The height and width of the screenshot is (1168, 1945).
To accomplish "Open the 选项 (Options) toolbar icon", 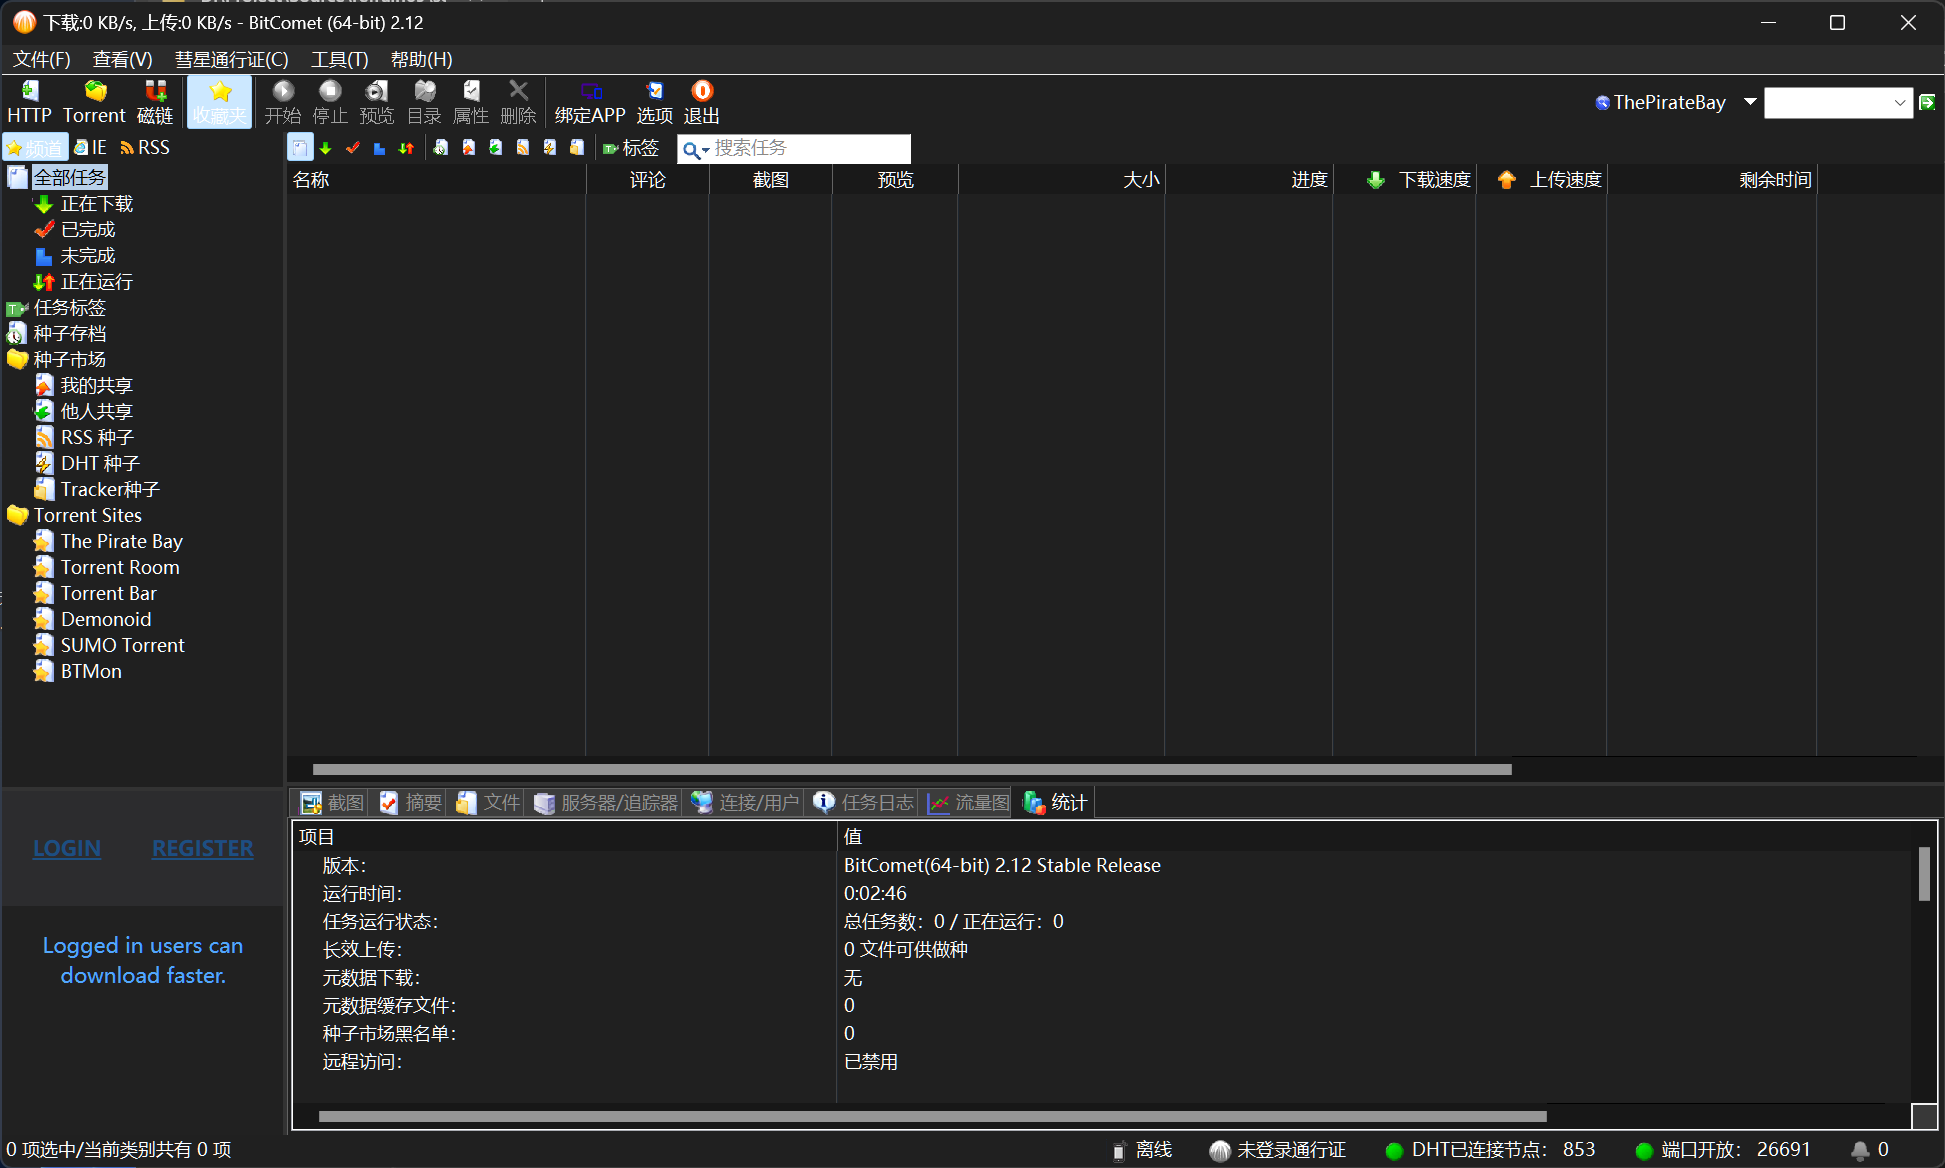I will 654,102.
